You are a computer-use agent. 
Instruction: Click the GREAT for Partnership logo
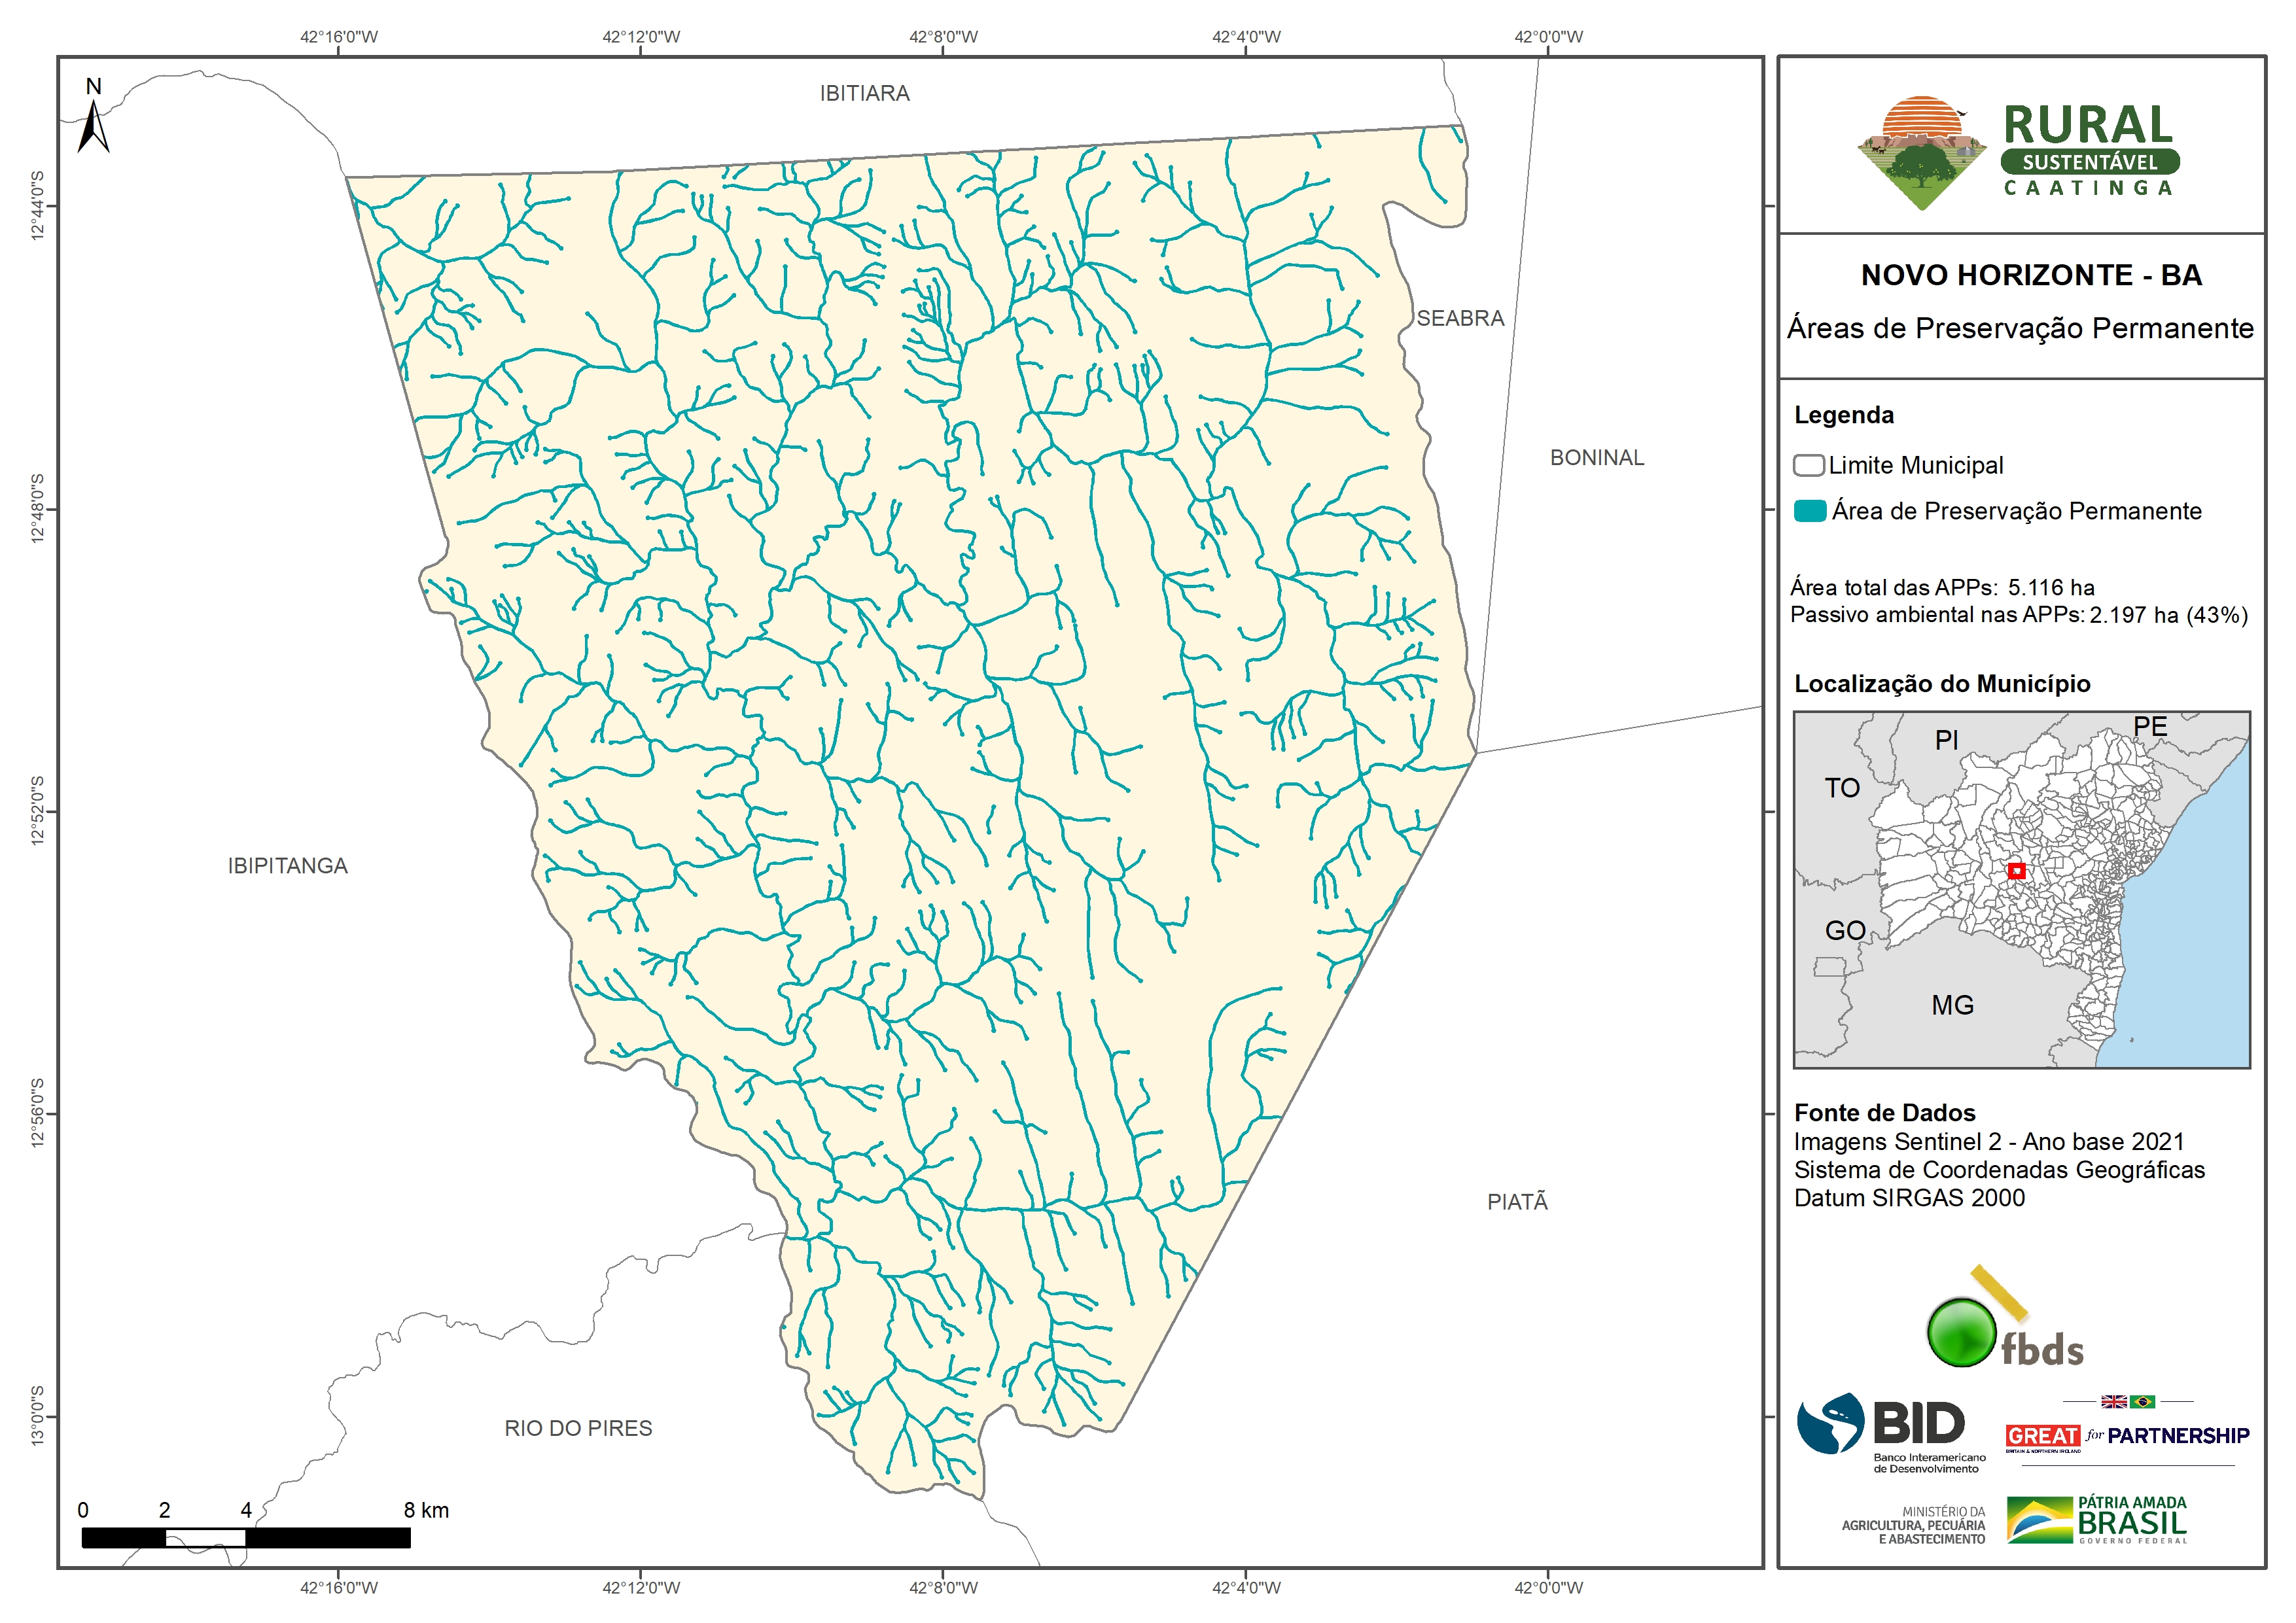[2127, 1436]
